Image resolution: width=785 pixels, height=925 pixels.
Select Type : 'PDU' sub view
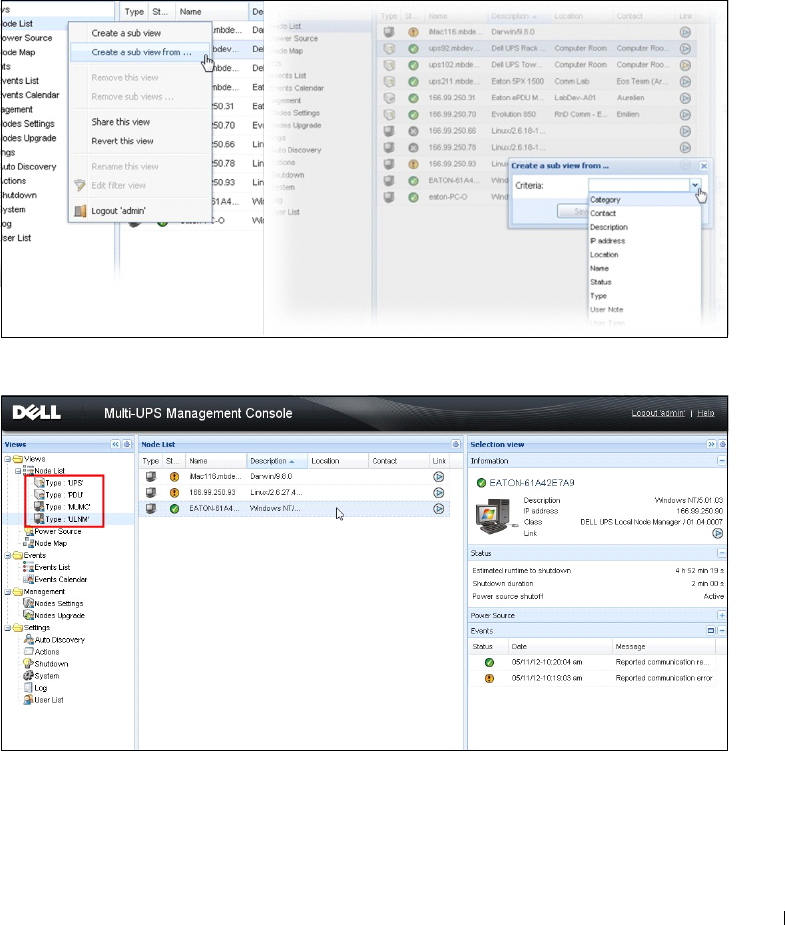(x=64, y=495)
